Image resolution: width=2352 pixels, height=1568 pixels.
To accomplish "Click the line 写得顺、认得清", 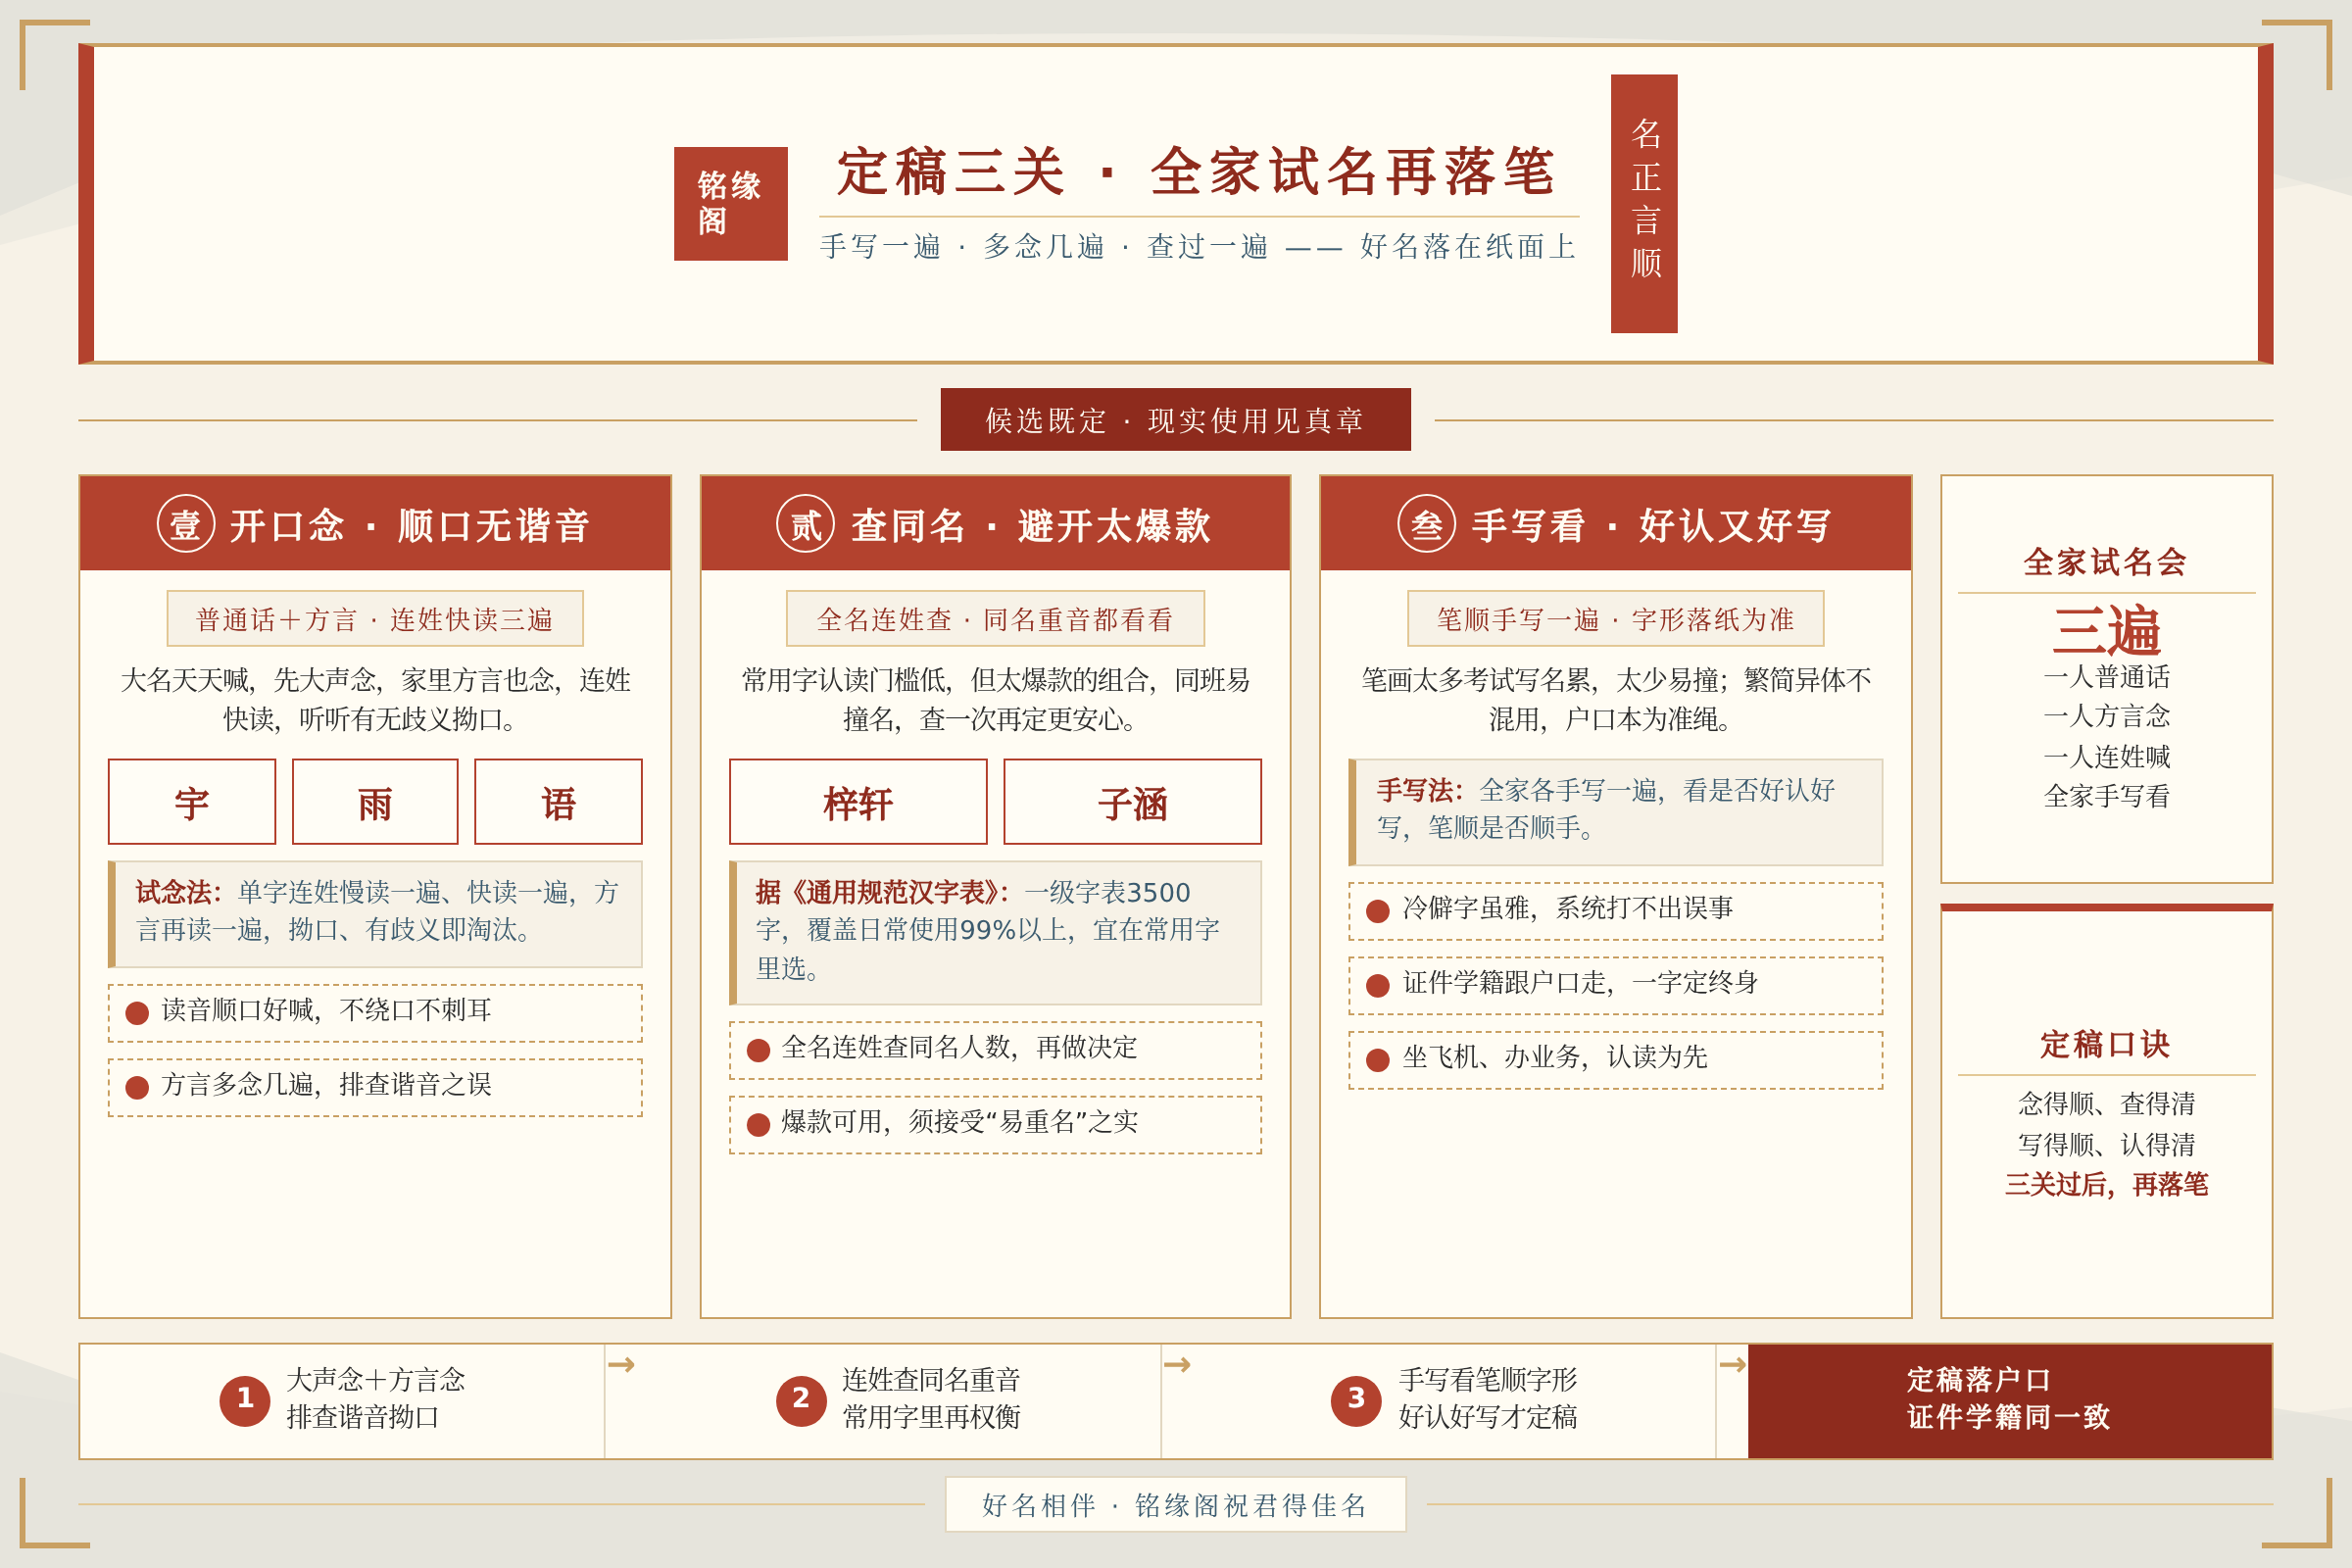I will coord(2106,1144).
